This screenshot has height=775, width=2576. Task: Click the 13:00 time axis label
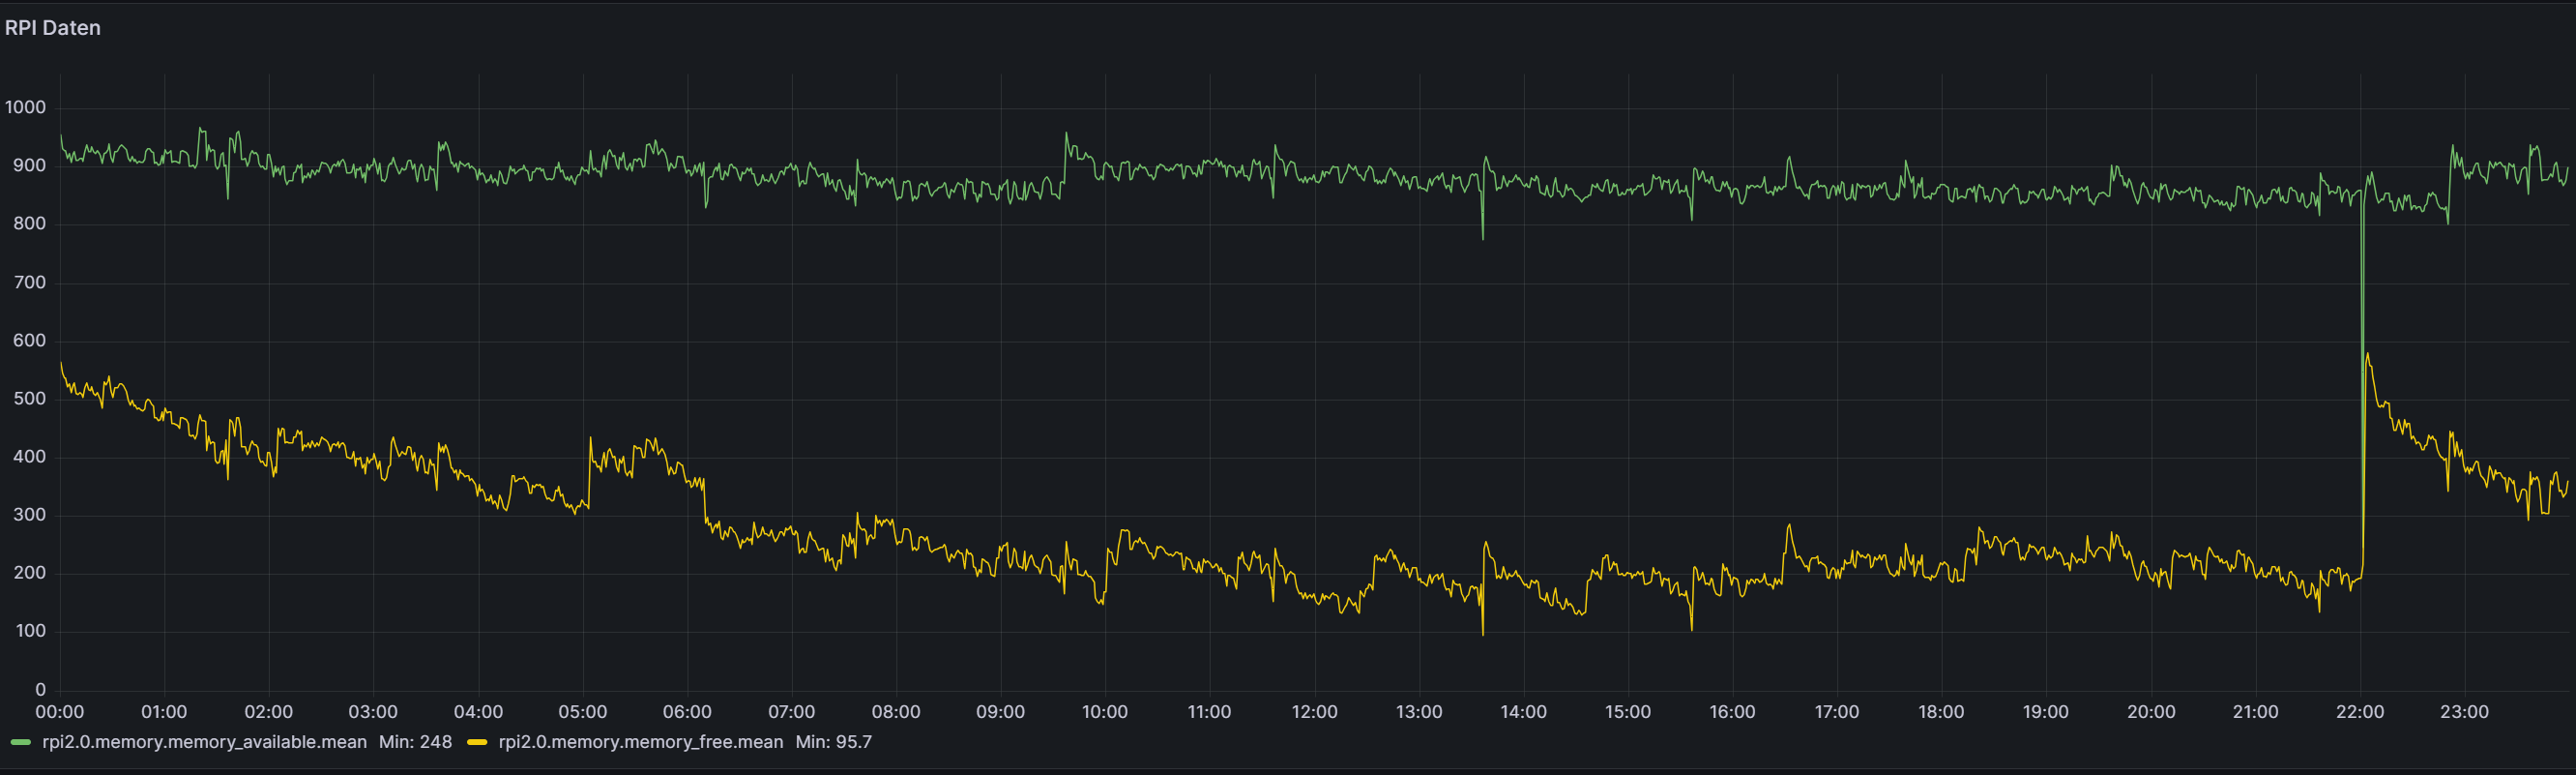1419,712
